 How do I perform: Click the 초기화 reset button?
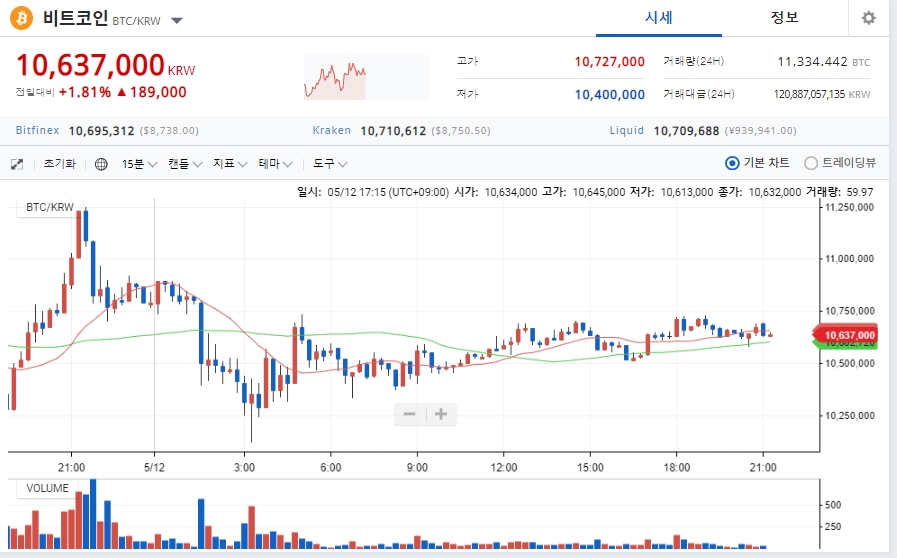59,164
